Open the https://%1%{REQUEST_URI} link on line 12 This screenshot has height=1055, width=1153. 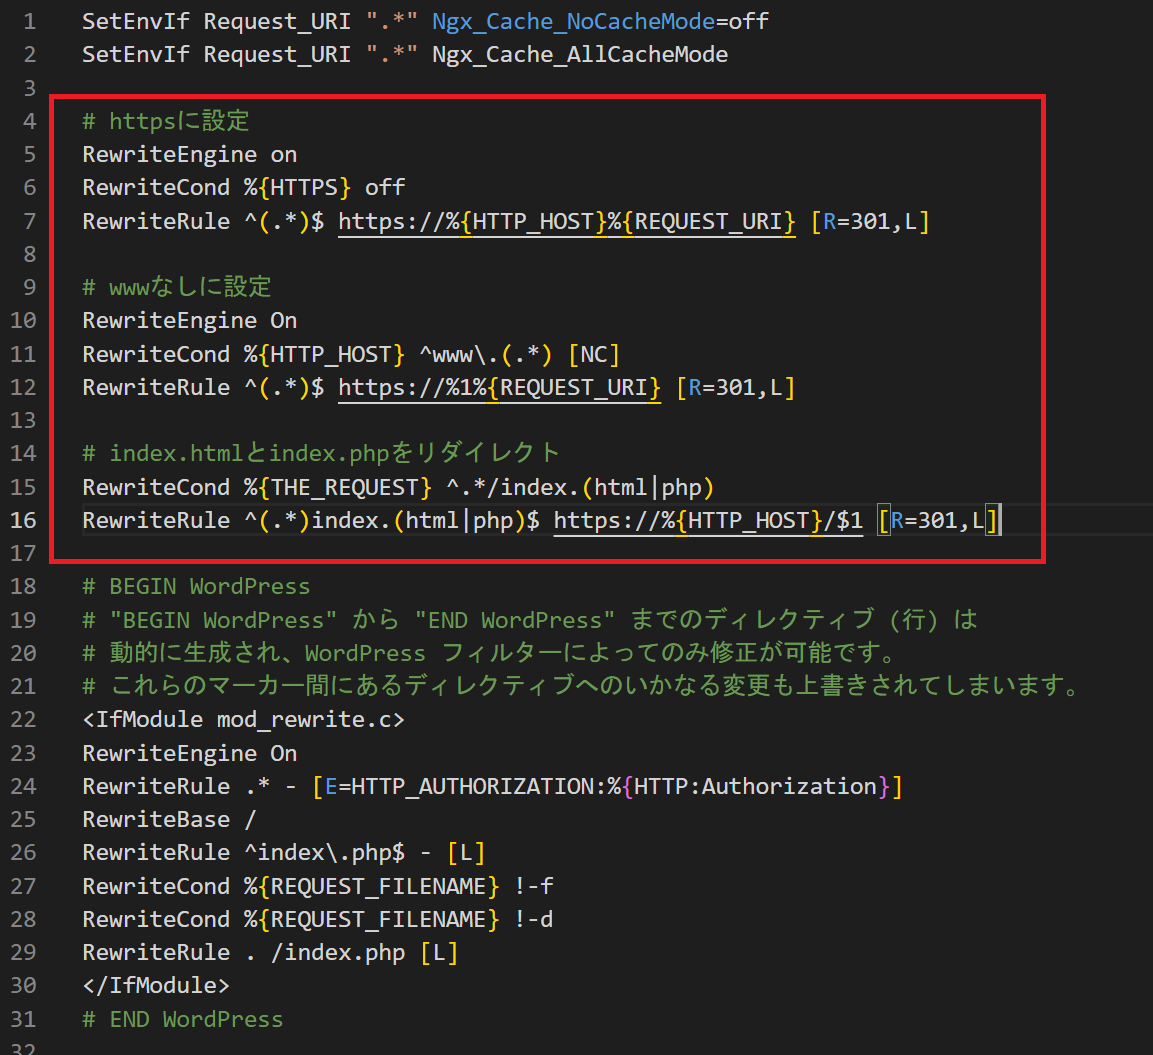coord(499,387)
